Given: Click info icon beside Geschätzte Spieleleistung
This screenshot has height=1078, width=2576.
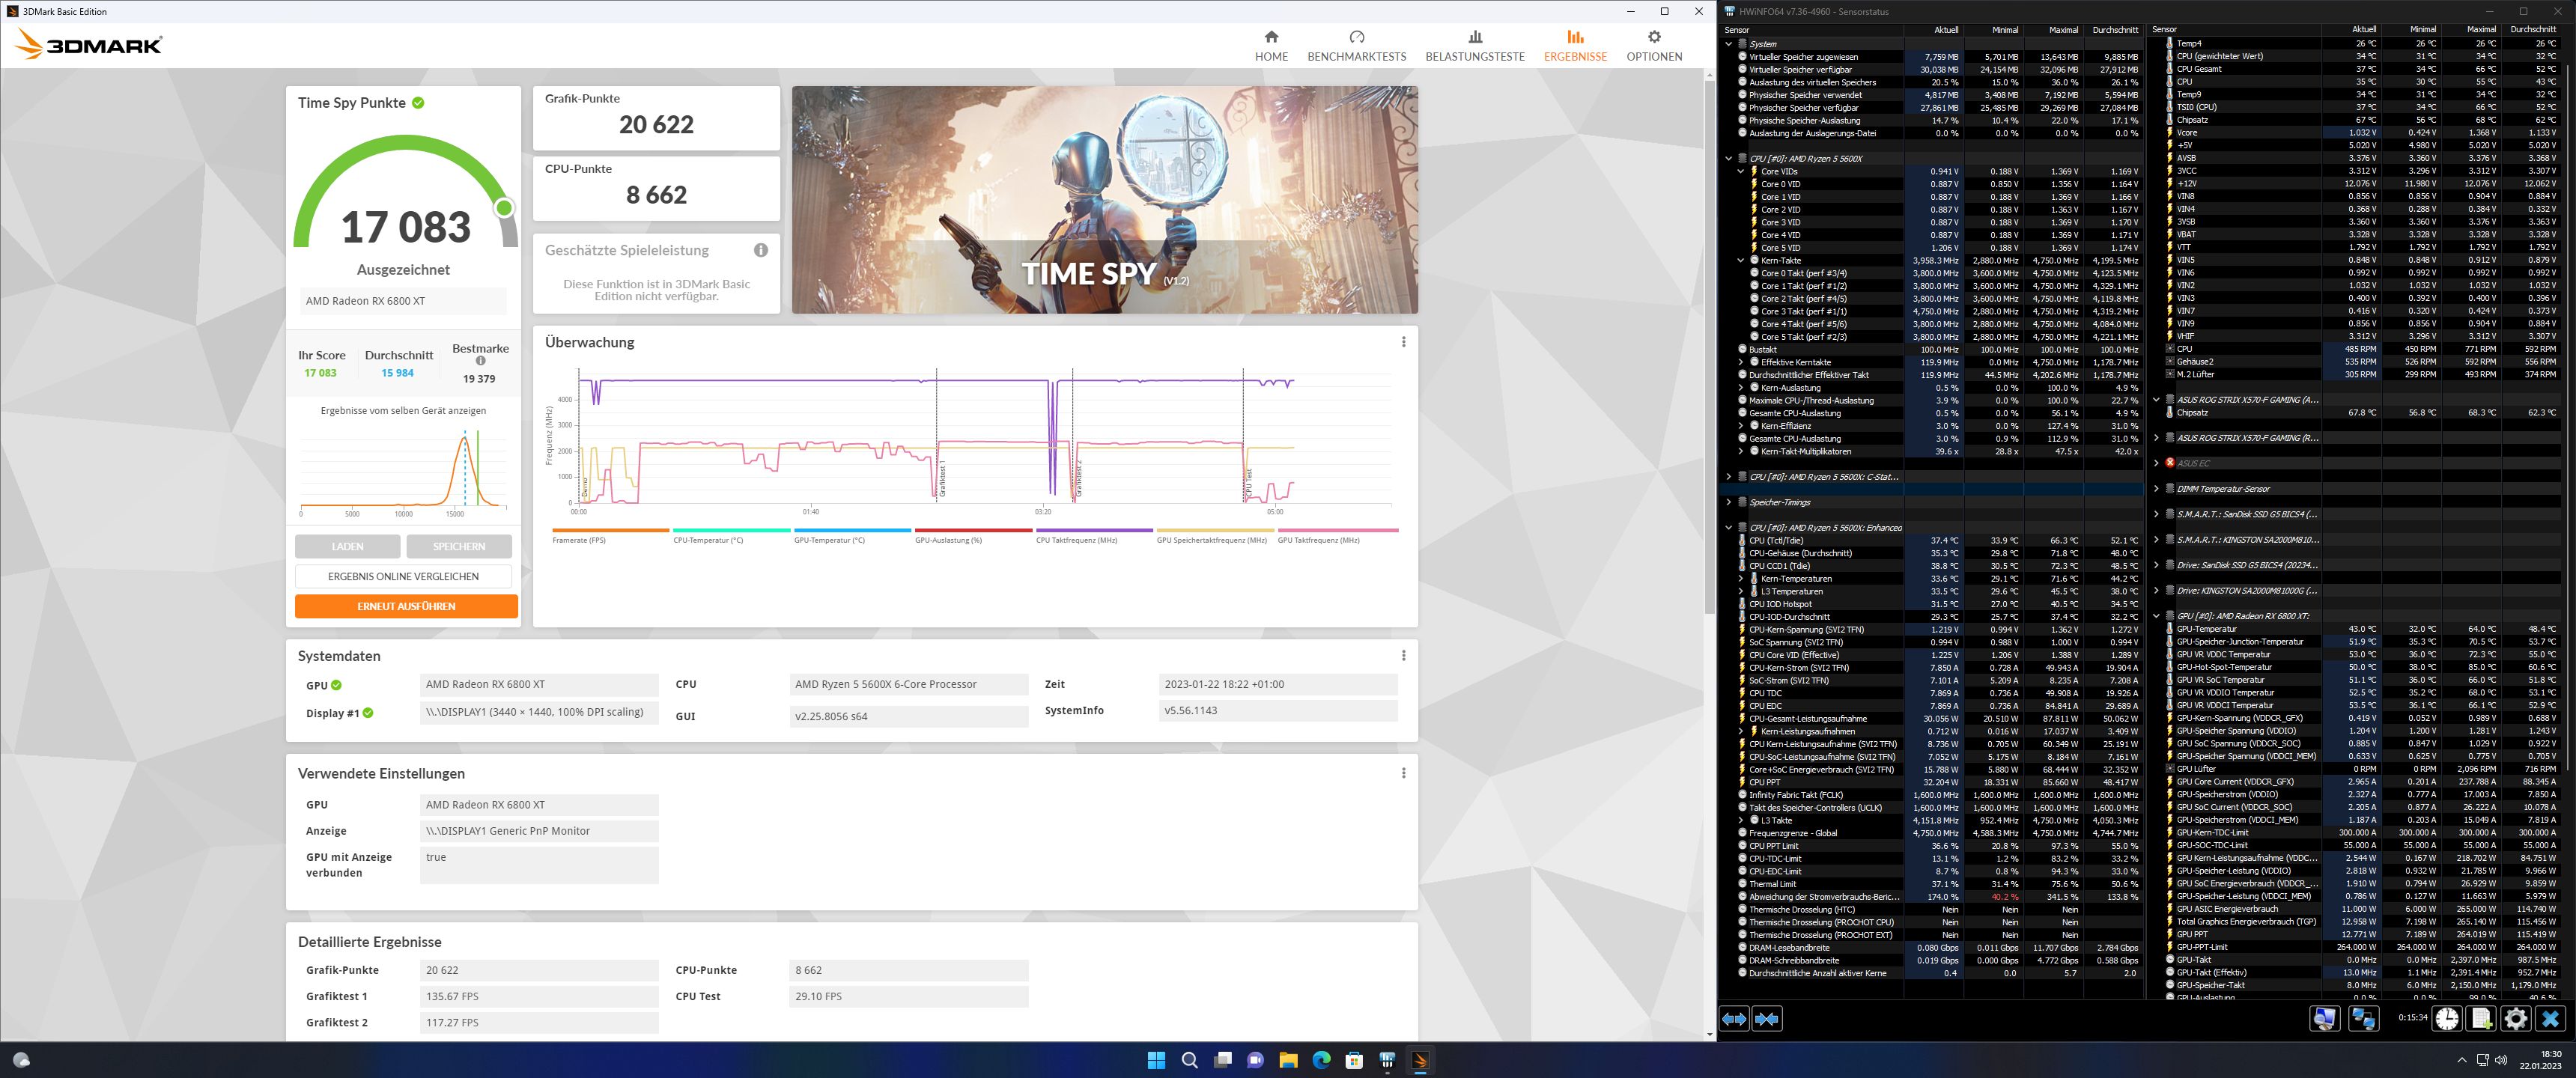Looking at the screenshot, I should point(761,250).
